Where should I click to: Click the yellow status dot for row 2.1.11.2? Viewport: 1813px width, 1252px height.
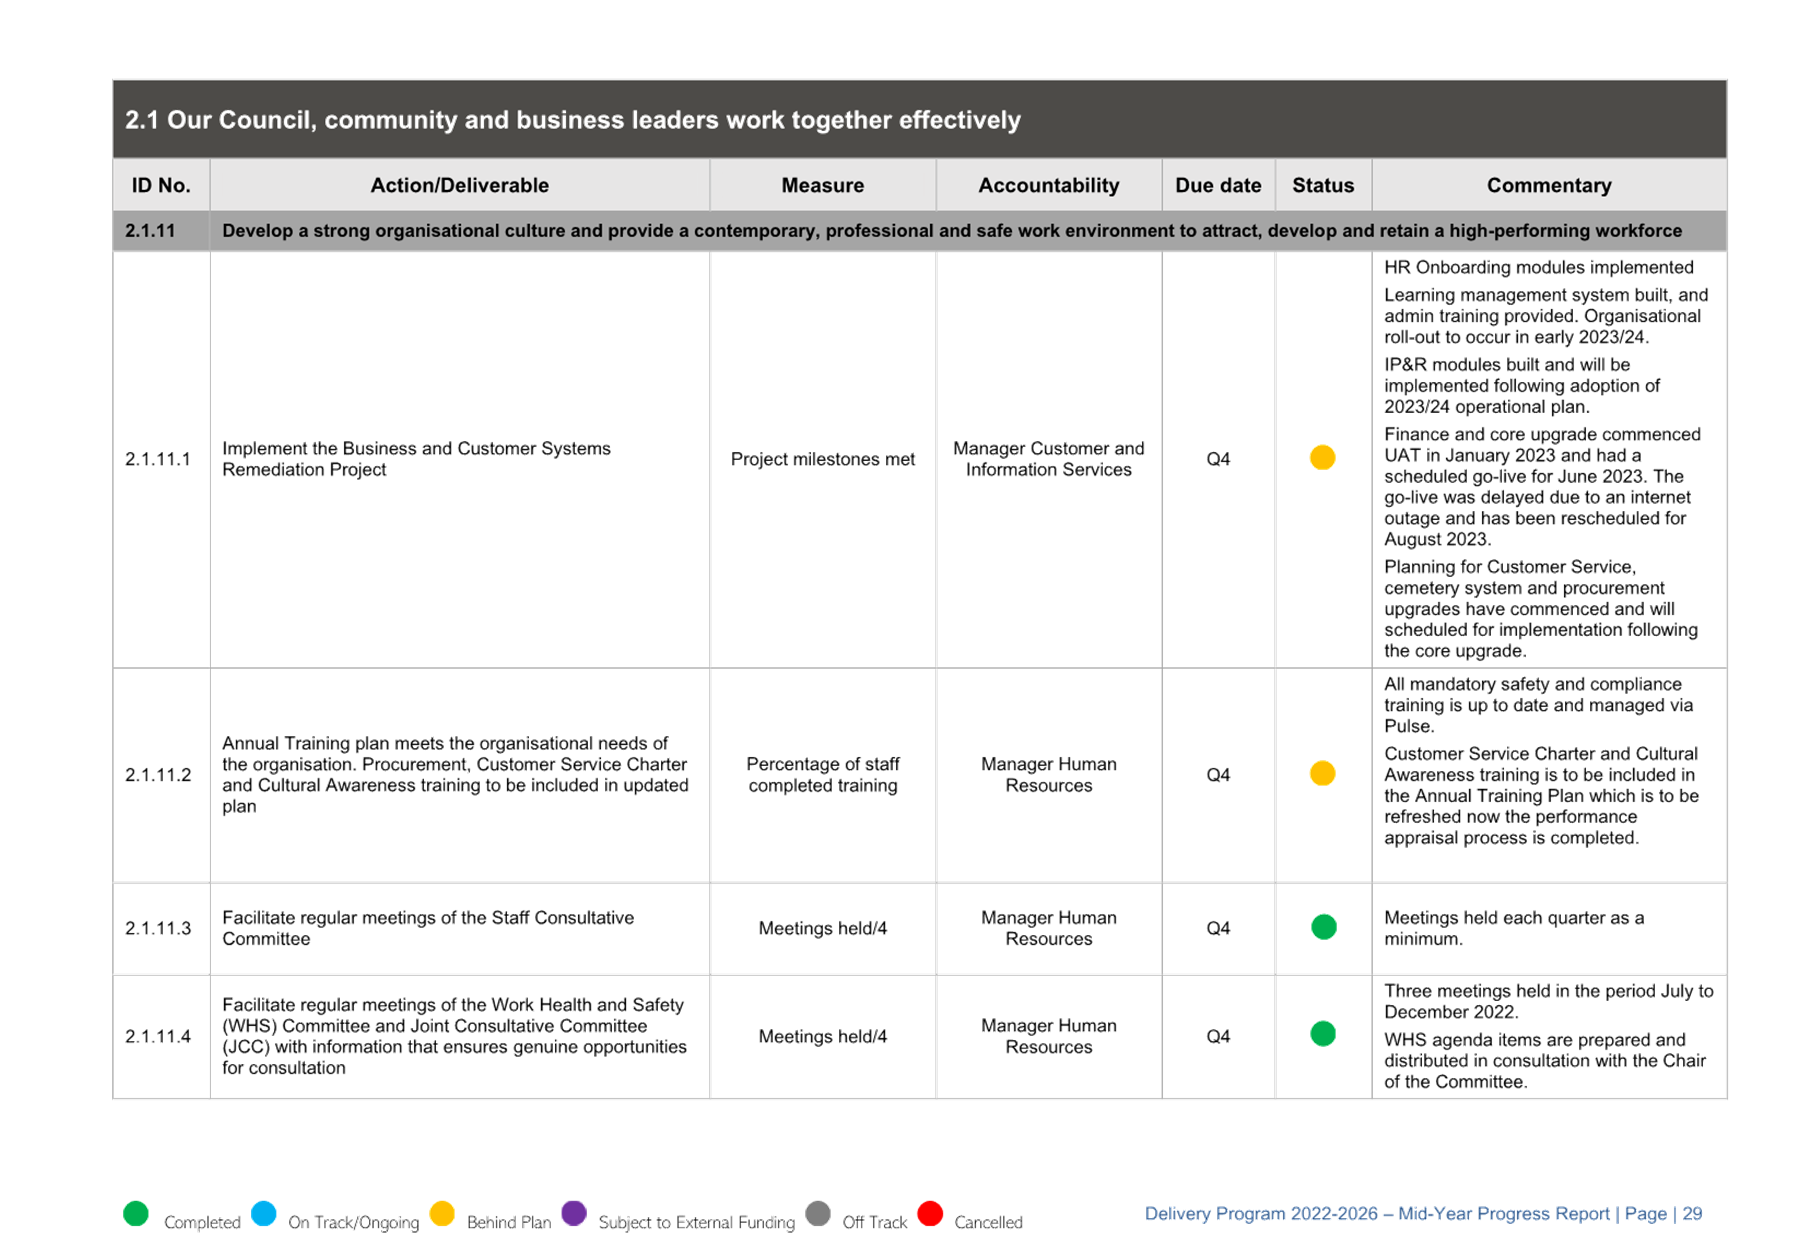[x=1322, y=773]
